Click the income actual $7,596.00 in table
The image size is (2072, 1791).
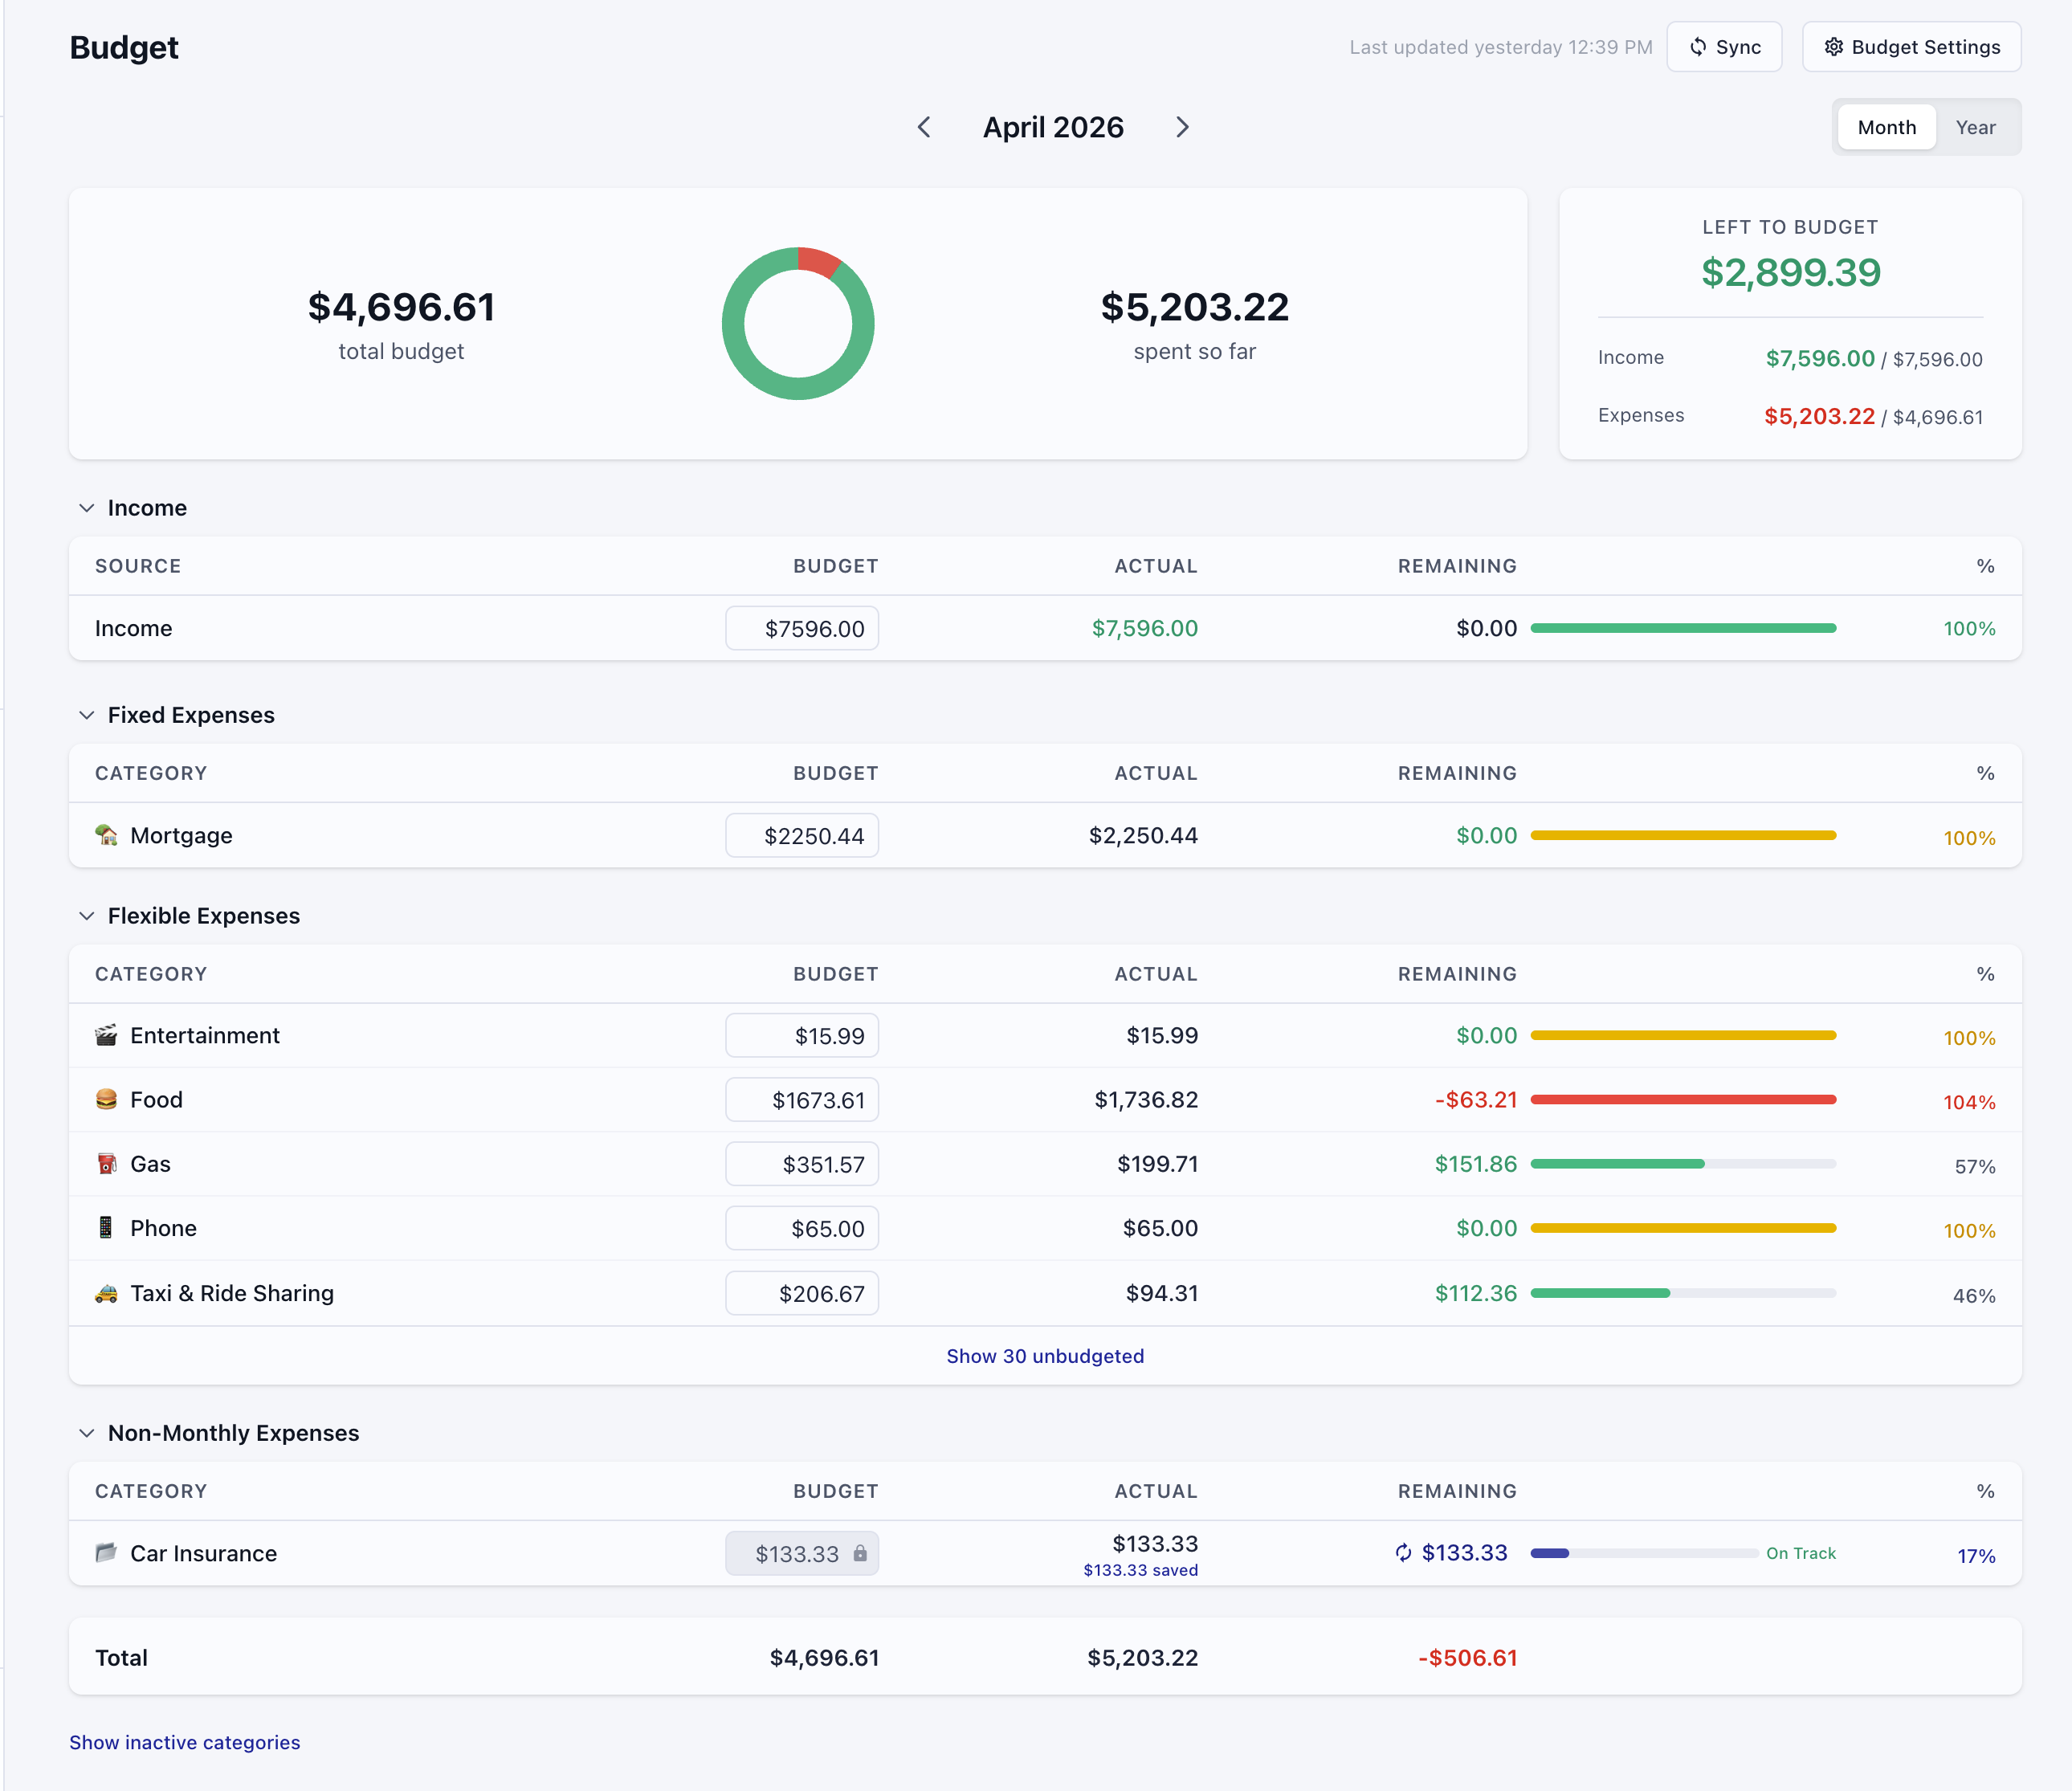1144,628
